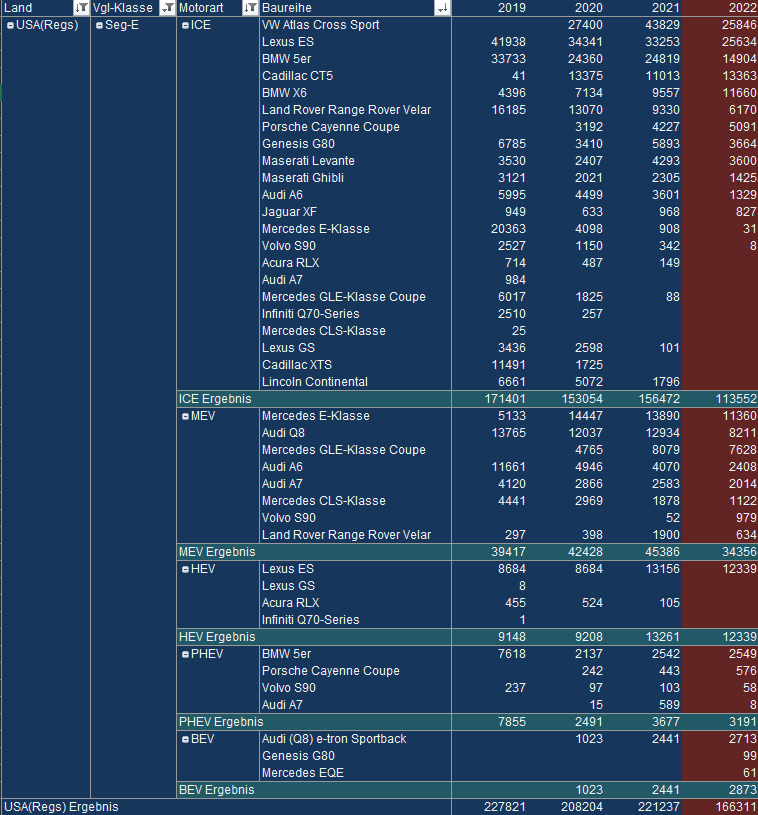Select the Baureihe header cell label

(x=287, y=8)
